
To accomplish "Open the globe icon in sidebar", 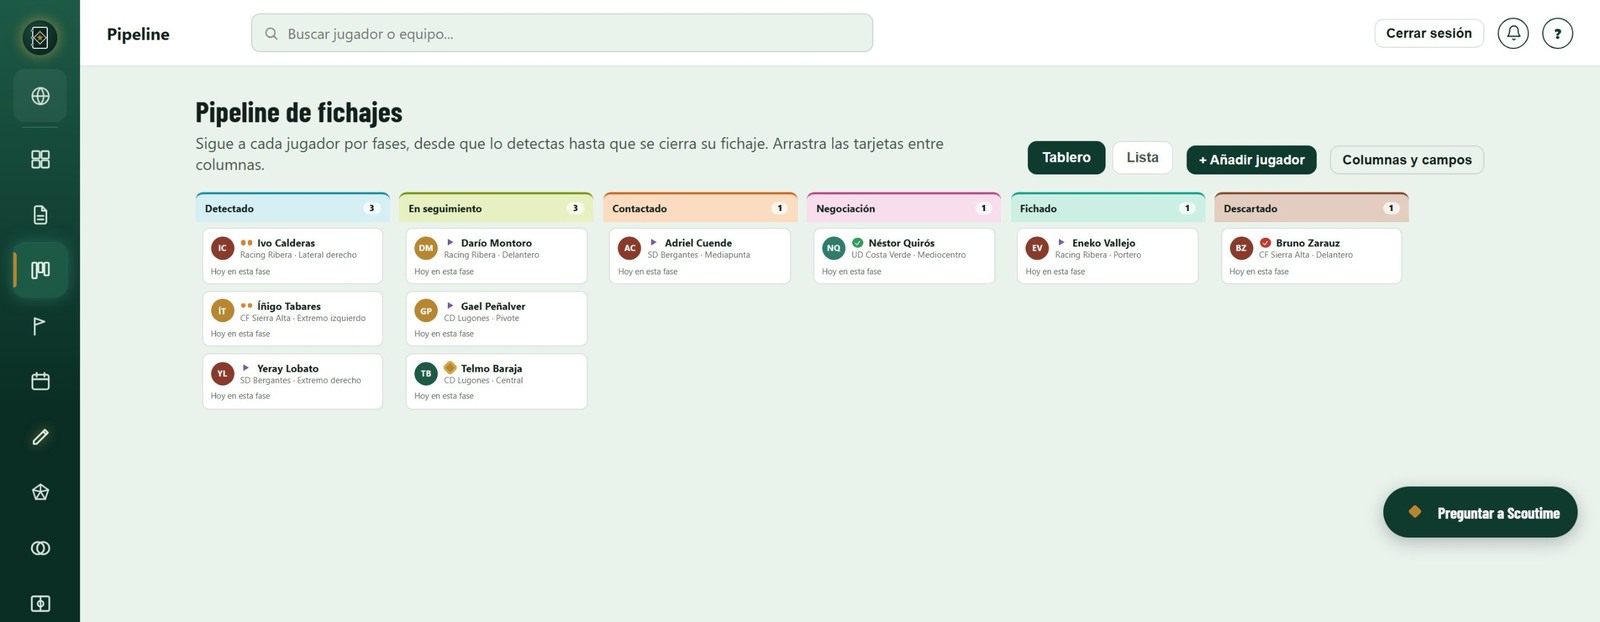I will click(x=40, y=96).
